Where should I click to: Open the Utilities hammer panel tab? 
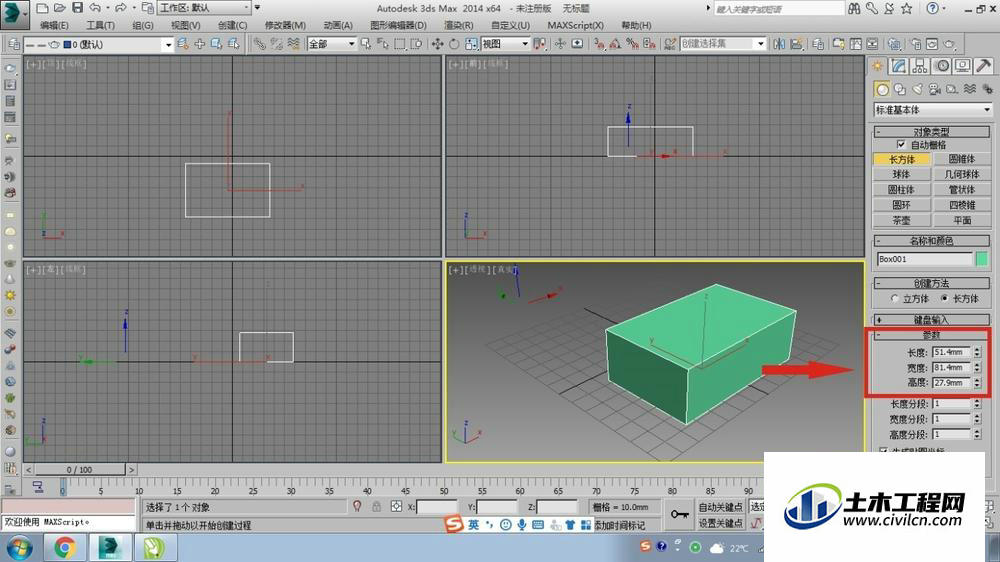pyautogui.click(x=983, y=66)
